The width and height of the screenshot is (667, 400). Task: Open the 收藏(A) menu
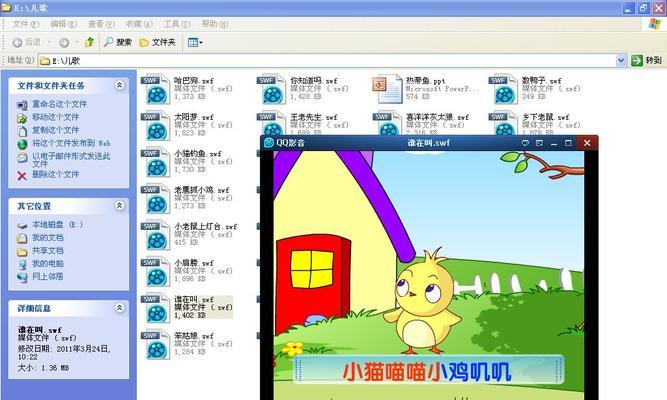[x=139, y=24]
